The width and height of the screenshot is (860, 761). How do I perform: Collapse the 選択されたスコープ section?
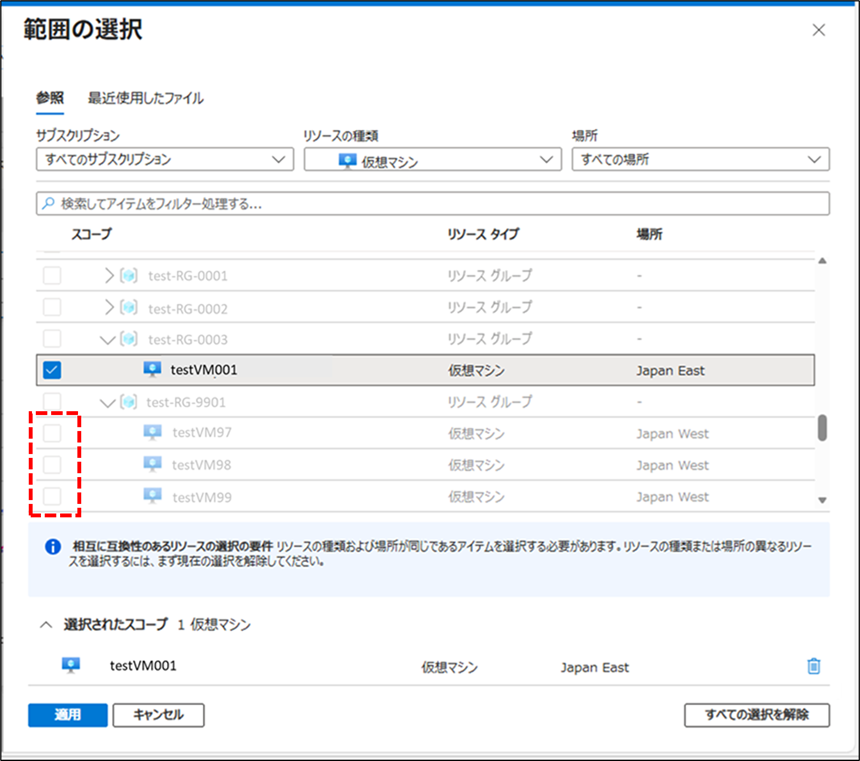pyautogui.click(x=45, y=624)
